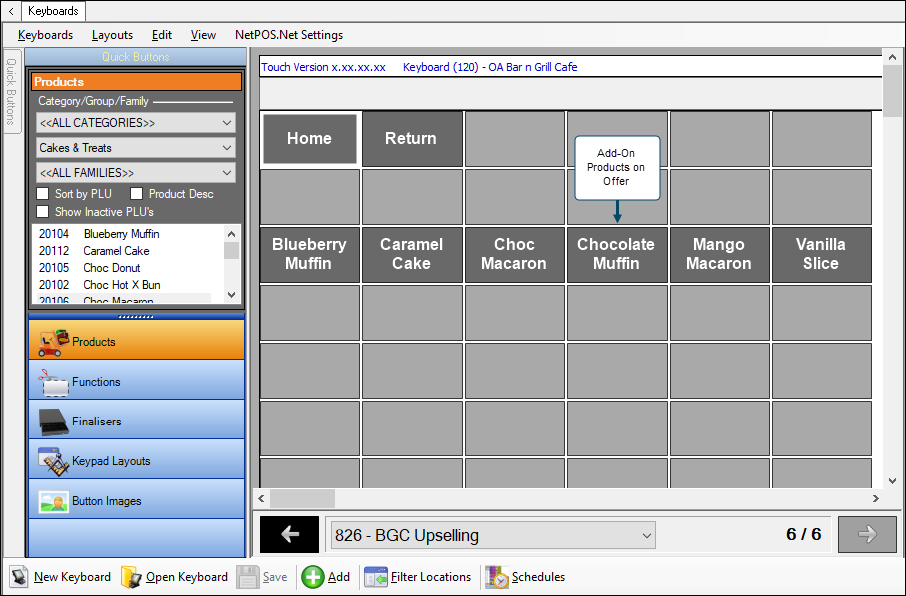Select the Button Images panel icon
Screen dimensions: 906x596
click(x=53, y=501)
